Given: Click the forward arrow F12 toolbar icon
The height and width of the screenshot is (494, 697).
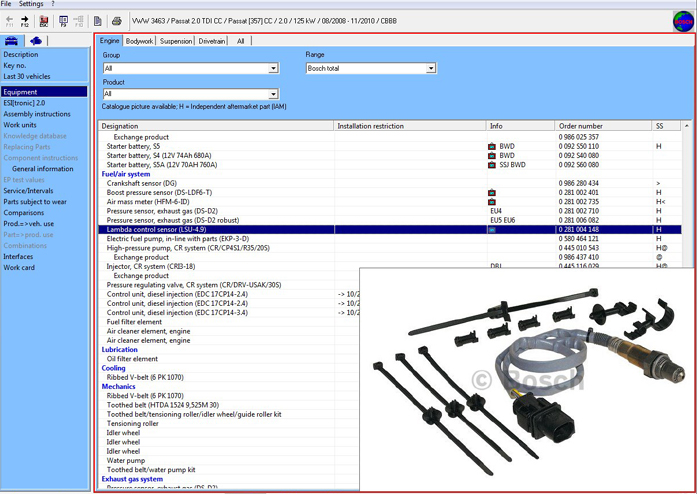Looking at the screenshot, I should 24,21.
